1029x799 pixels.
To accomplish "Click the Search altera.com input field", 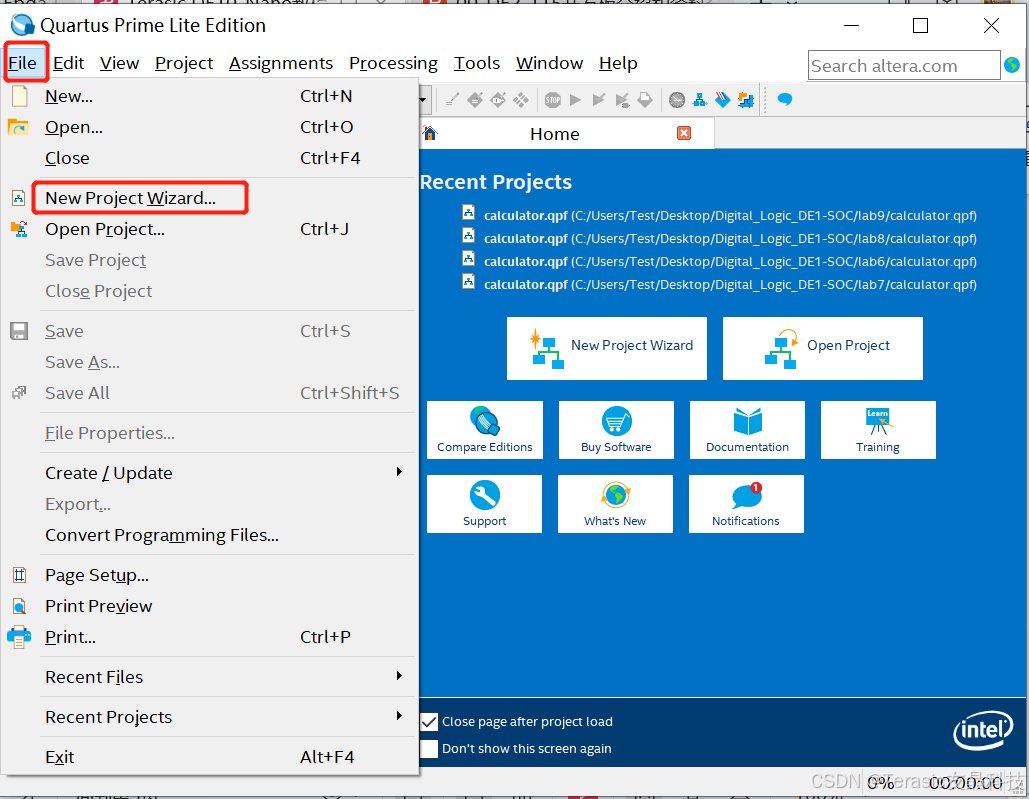I will pyautogui.click(x=904, y=66).
